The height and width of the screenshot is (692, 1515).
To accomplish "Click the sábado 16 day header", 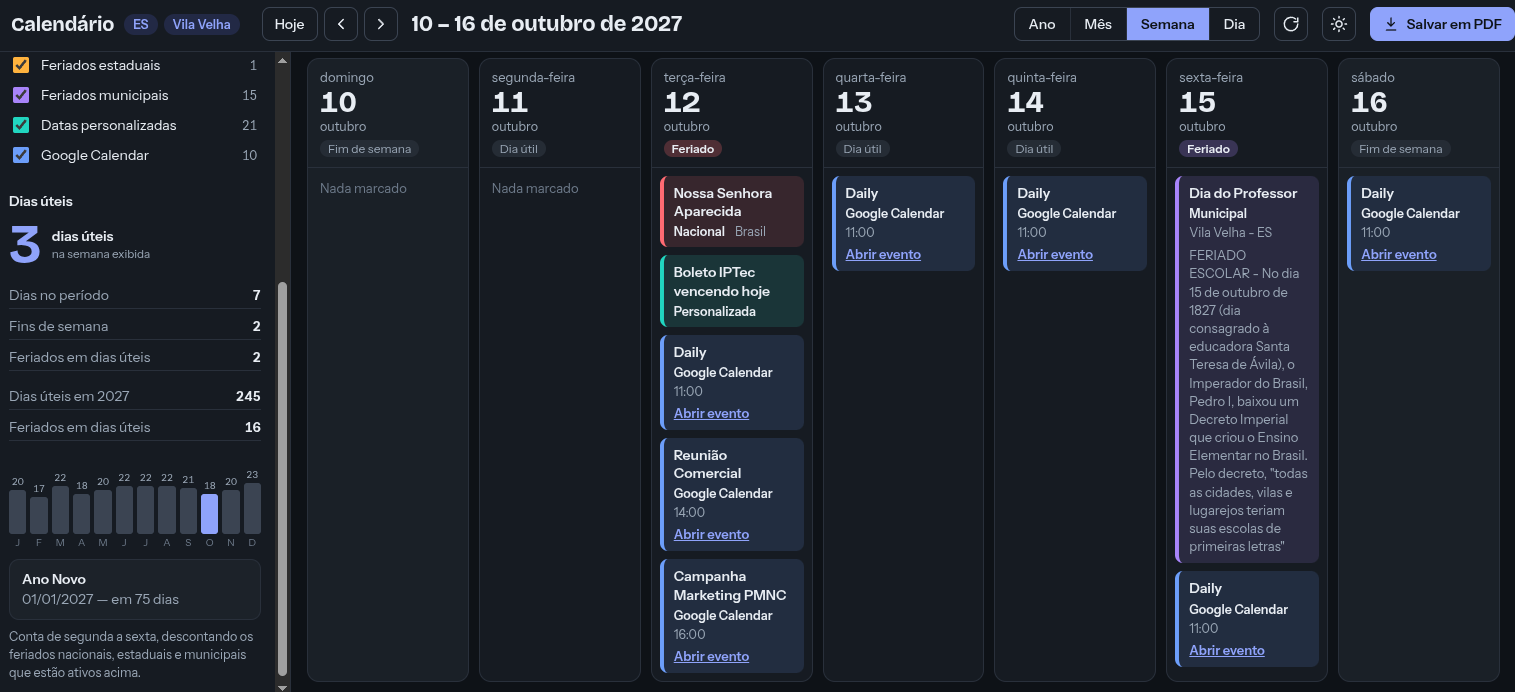I will point(1419,113).
